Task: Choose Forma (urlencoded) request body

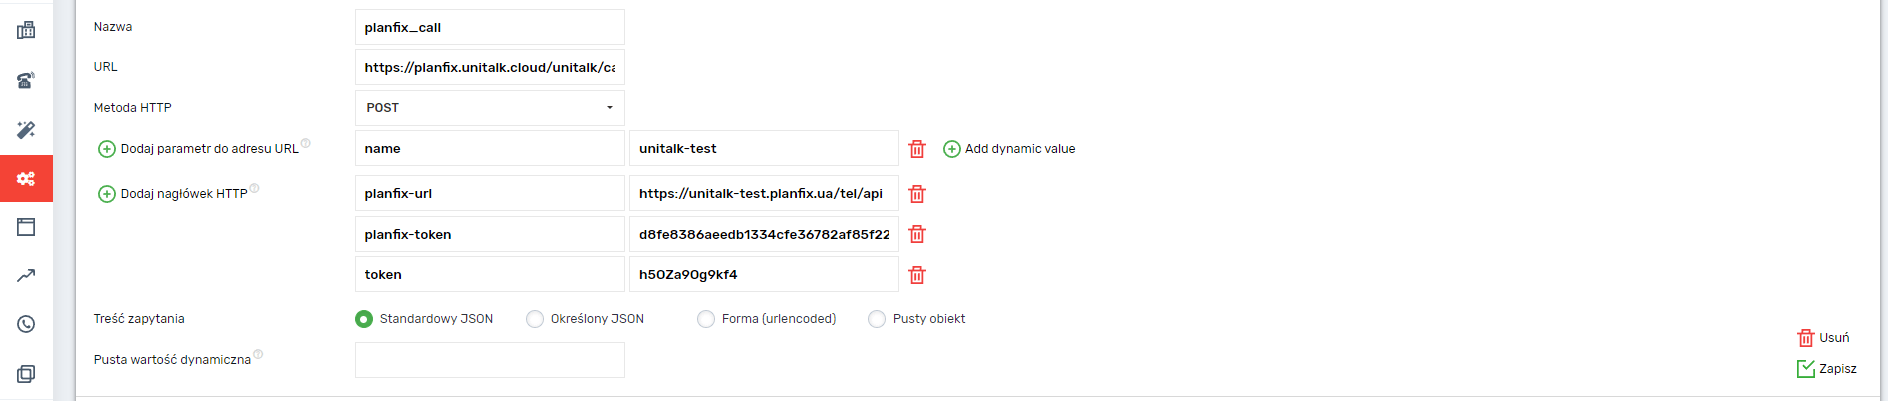Action: click(706, 319)
